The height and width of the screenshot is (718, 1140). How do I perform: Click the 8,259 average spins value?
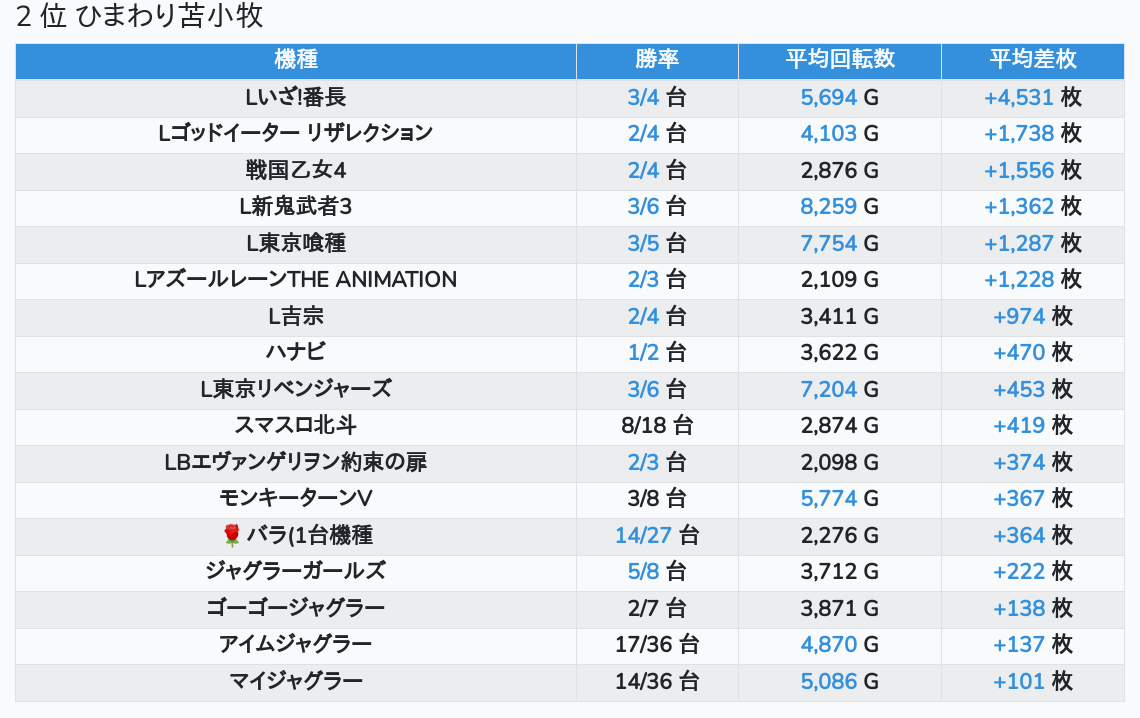[828, 206]
